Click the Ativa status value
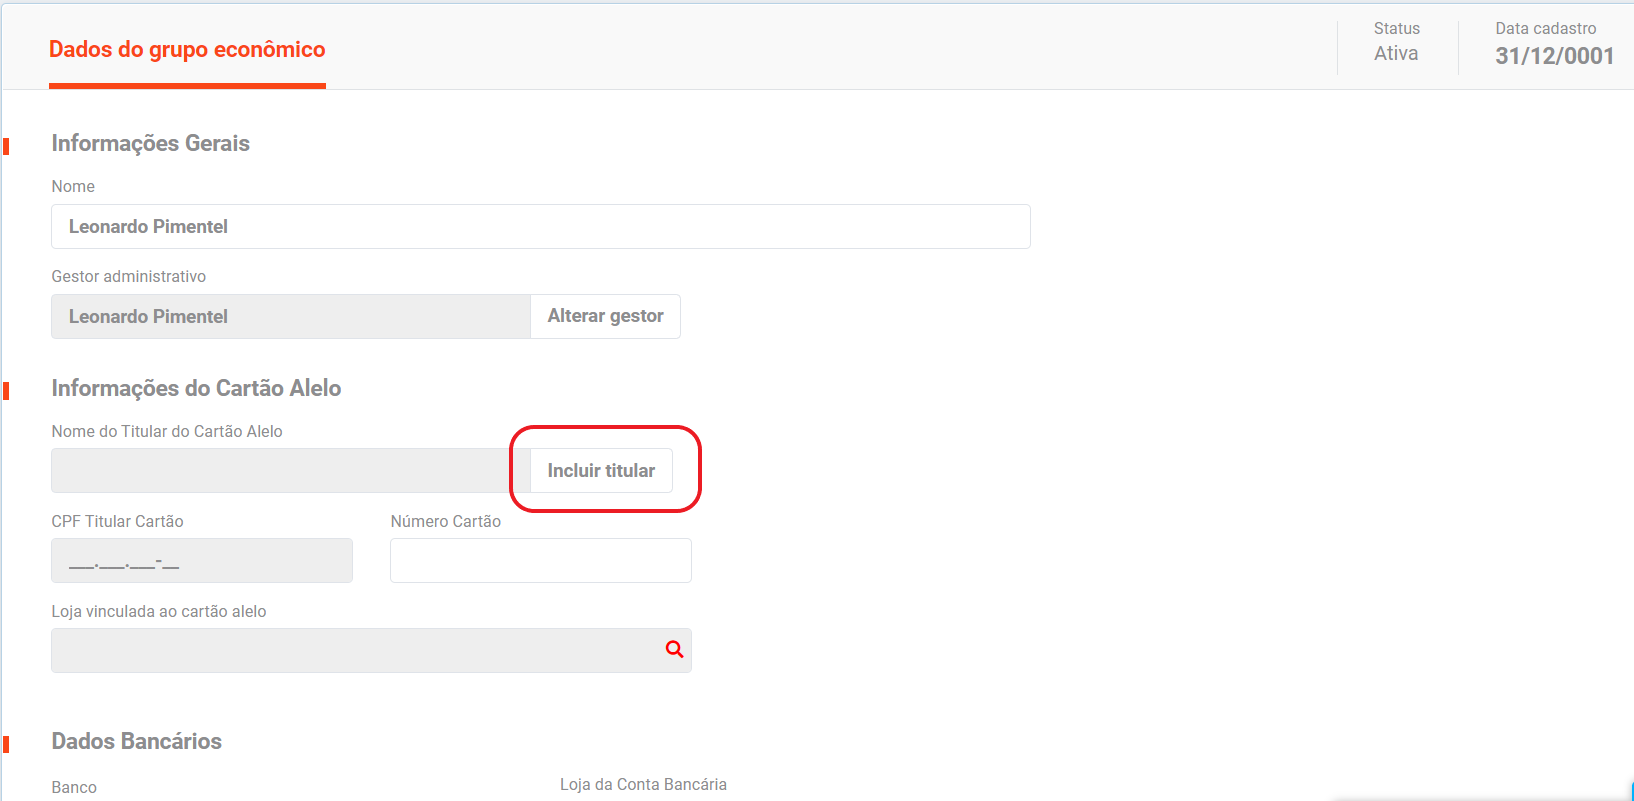Image resolution: width=1634 pixels, height=801 pixels. pos(1396,54)
